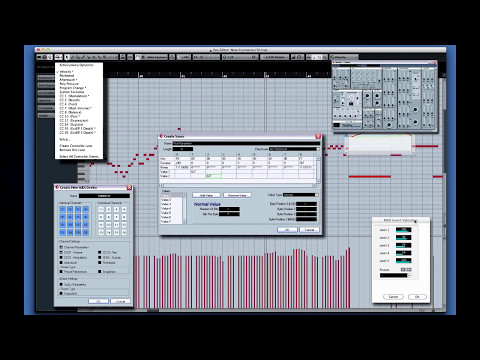The height and width of the screenshot is (360, 480).
Task: Enable the SysEx Parameters checkbox
Action: click(61, 284)
